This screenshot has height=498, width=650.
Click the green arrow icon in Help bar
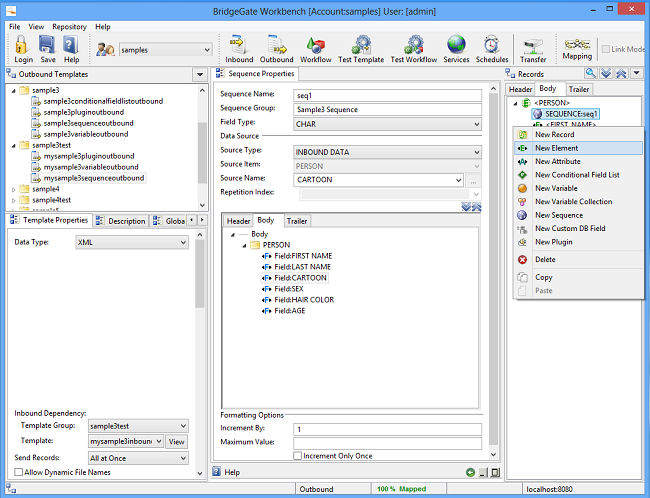470,472
